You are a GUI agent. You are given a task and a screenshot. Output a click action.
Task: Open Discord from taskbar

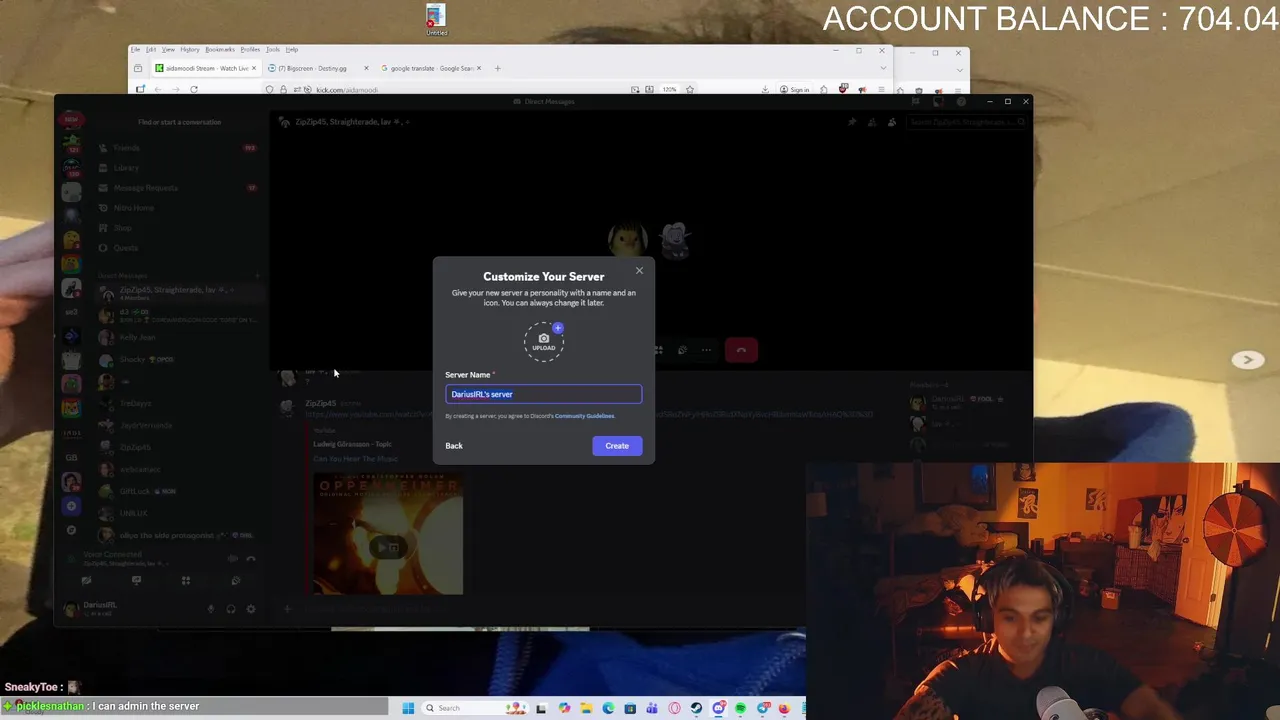[718, 708]
